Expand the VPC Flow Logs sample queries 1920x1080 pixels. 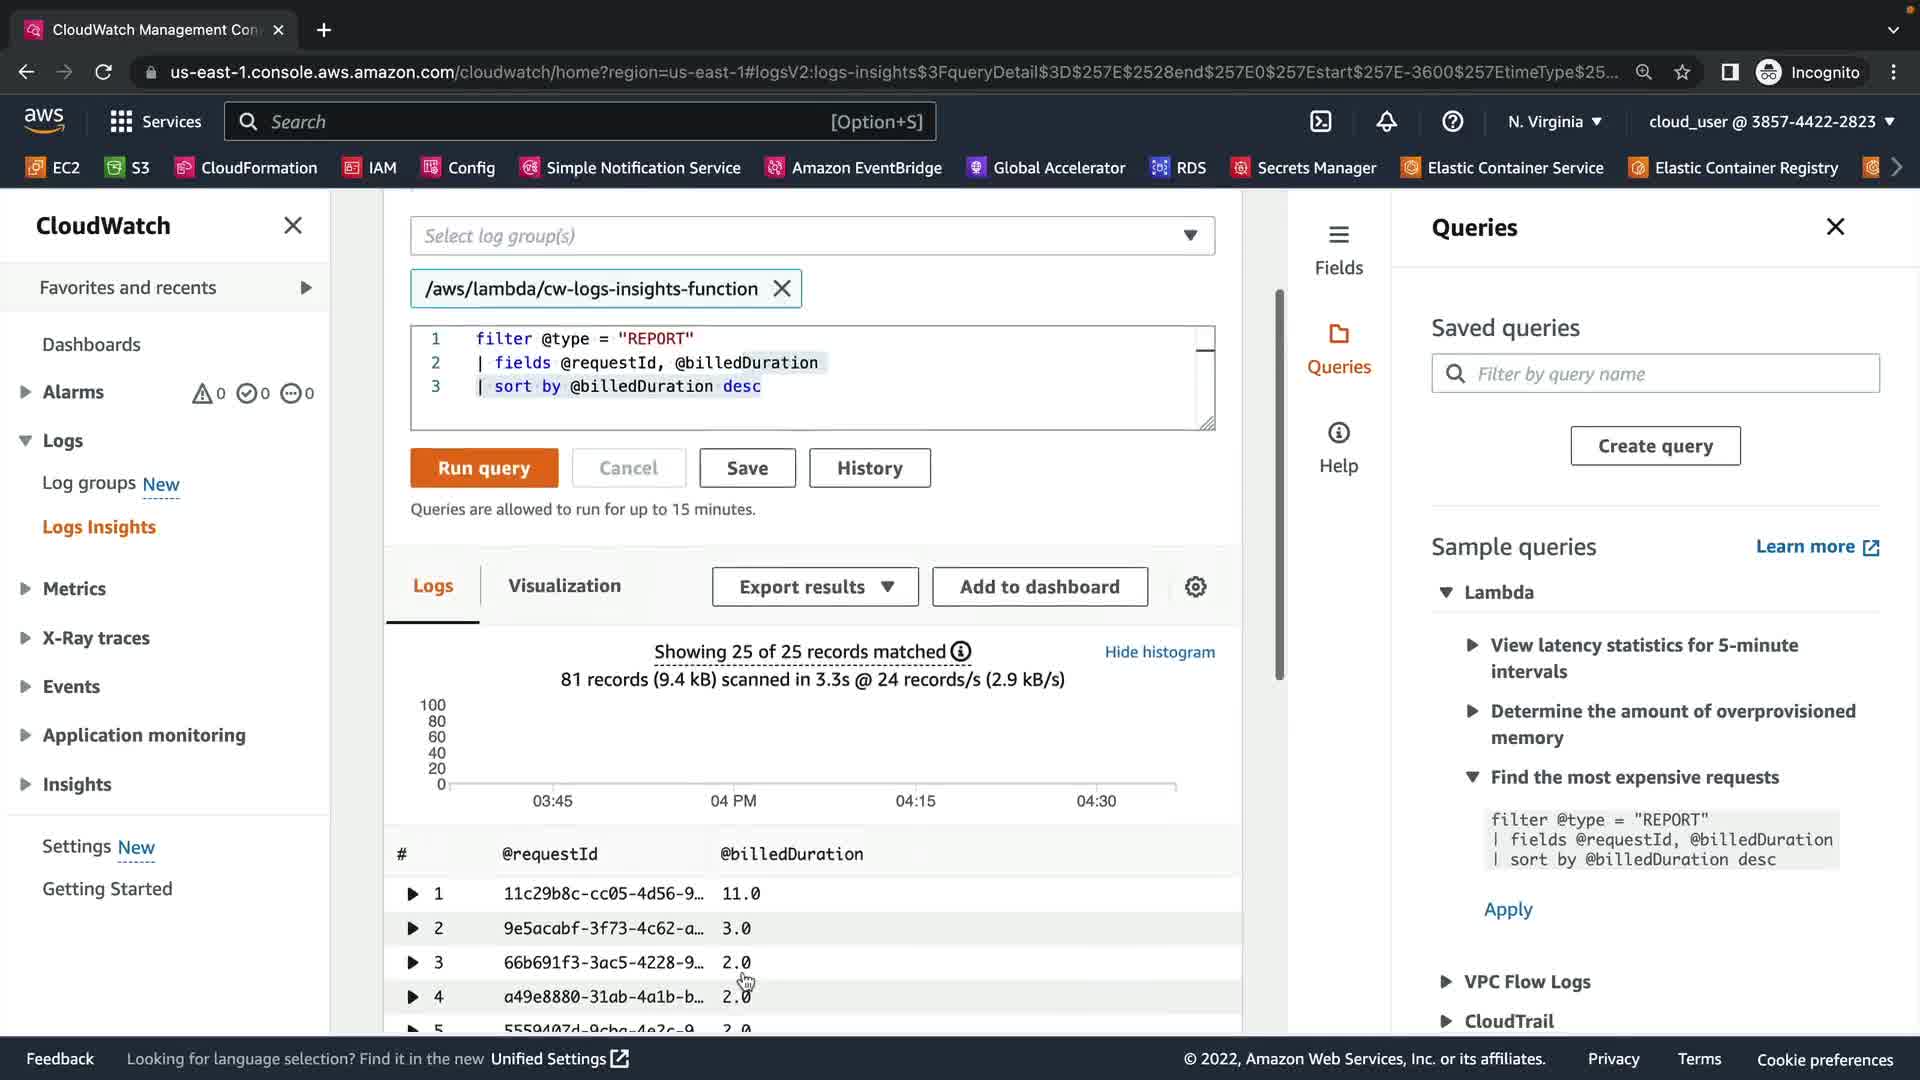pyautogui.click(x=1446, y=982)
